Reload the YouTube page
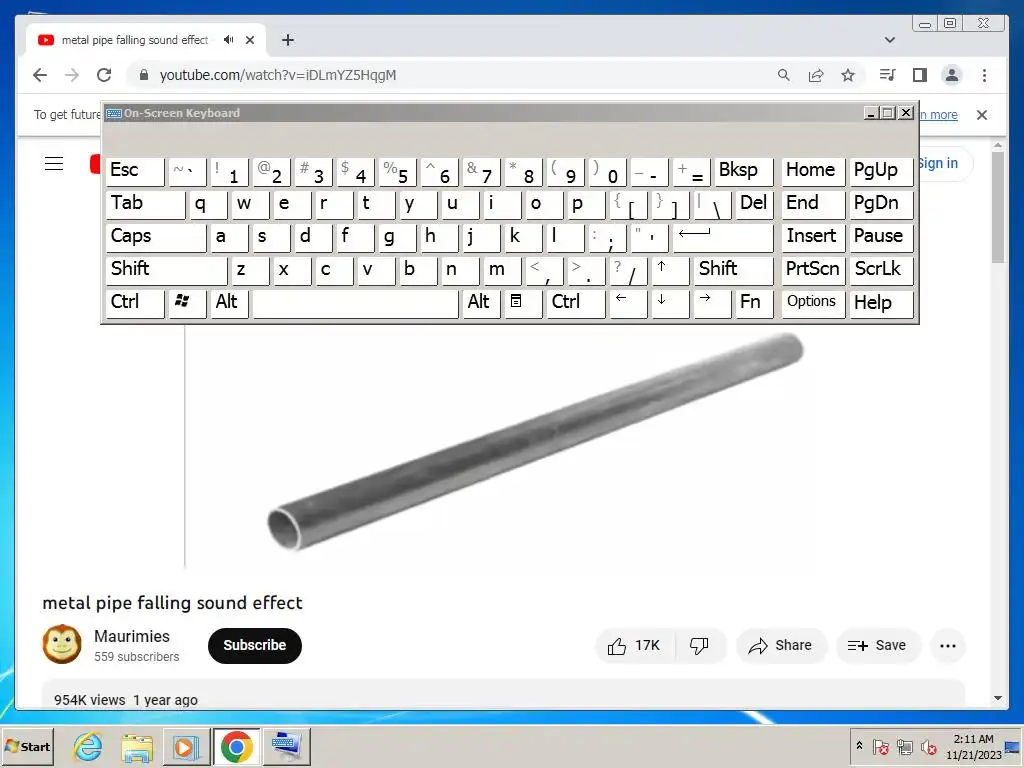The width and height of the screenshot is (1024, 768). pyautogui.click(x=104, y=75)
